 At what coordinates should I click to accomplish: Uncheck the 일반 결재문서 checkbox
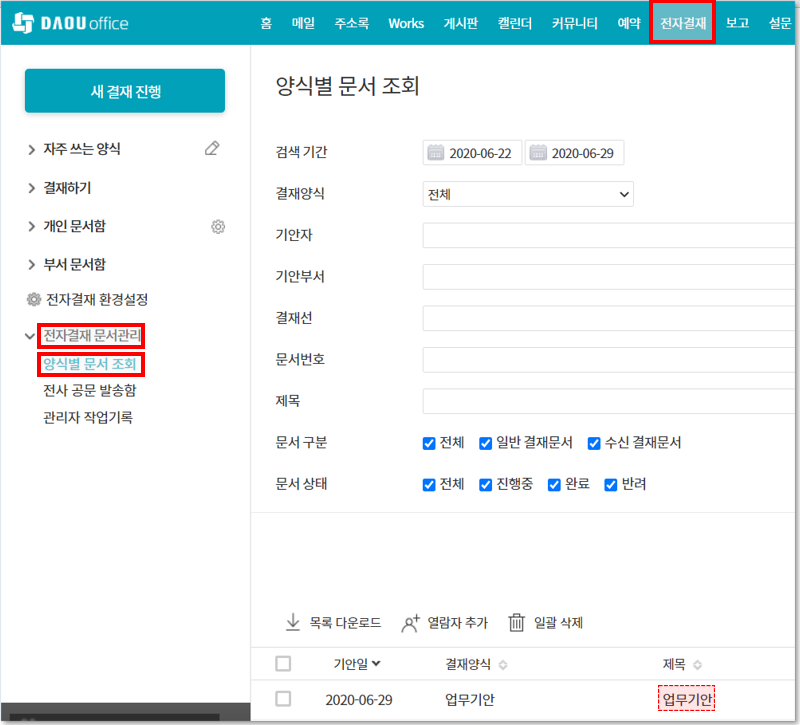(x=486, y=443)
